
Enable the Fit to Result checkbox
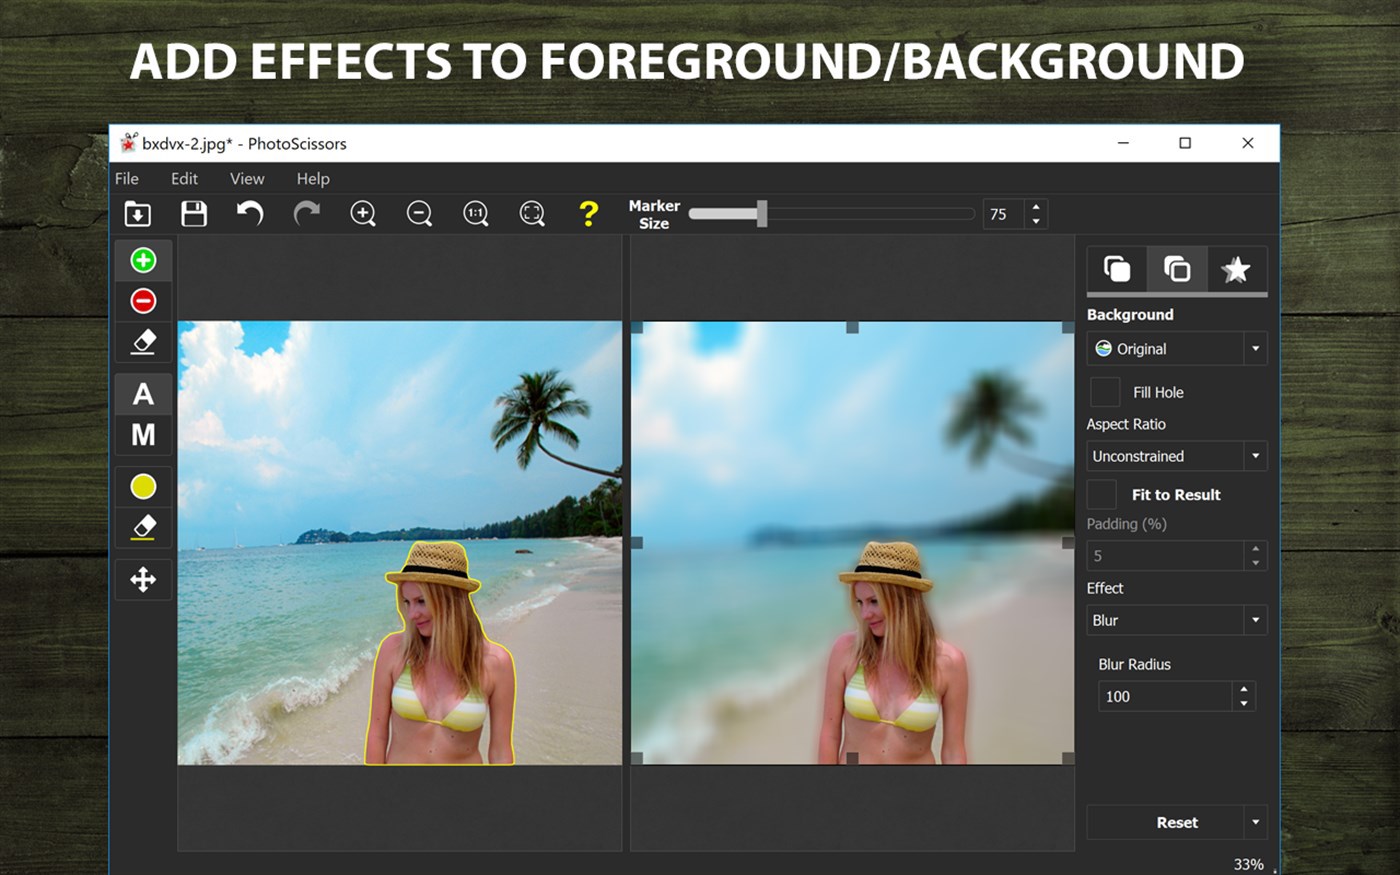pyautogui.click(x=1102, y=494)
